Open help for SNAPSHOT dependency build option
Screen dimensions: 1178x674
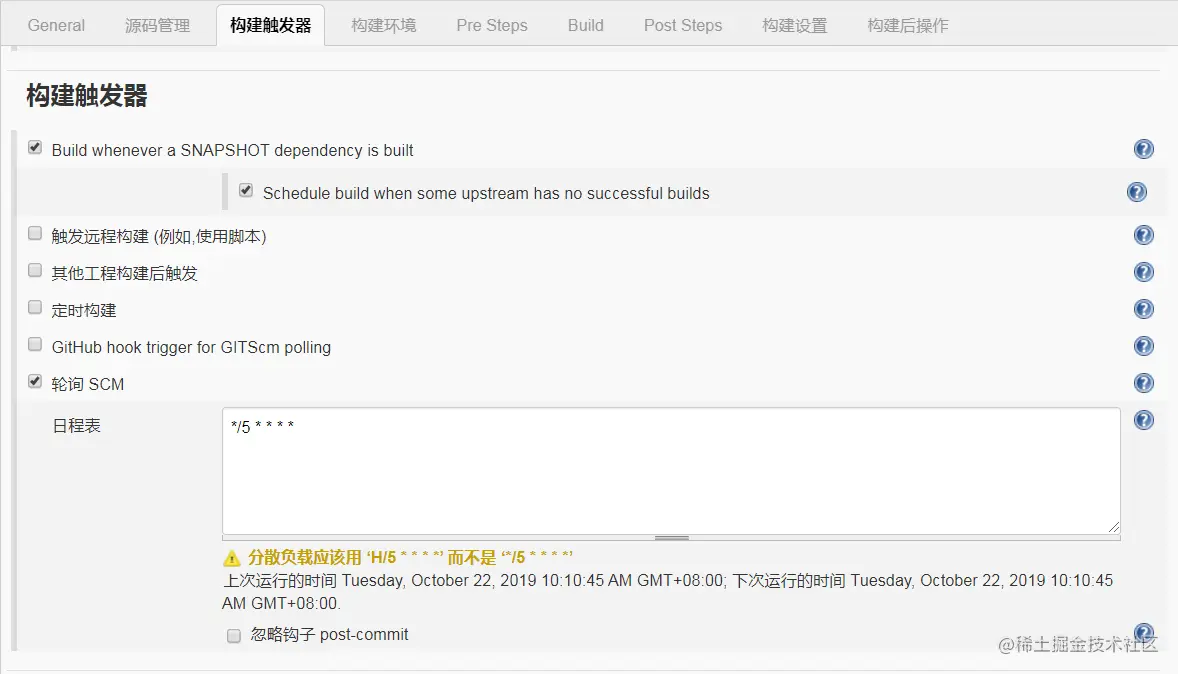(1143, 149)
